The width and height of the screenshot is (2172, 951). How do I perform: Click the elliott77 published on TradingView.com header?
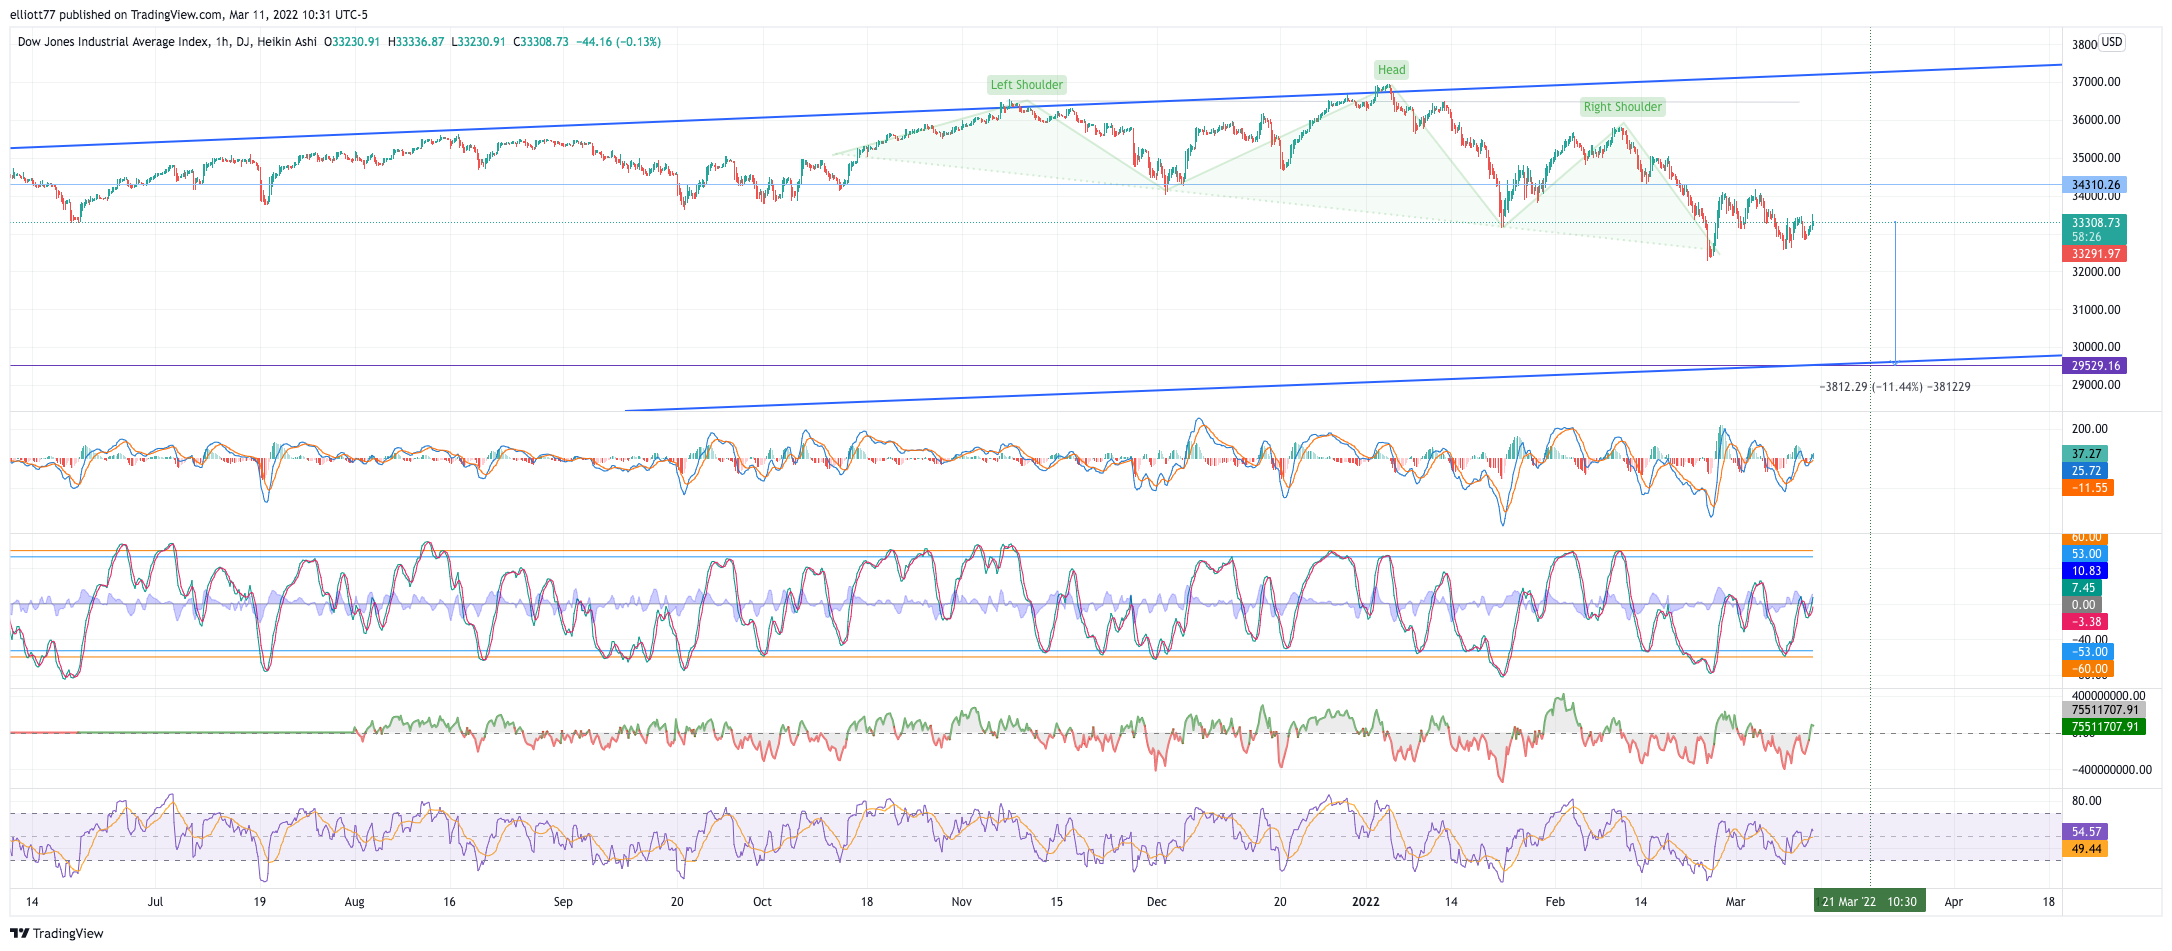click(189, 15)
